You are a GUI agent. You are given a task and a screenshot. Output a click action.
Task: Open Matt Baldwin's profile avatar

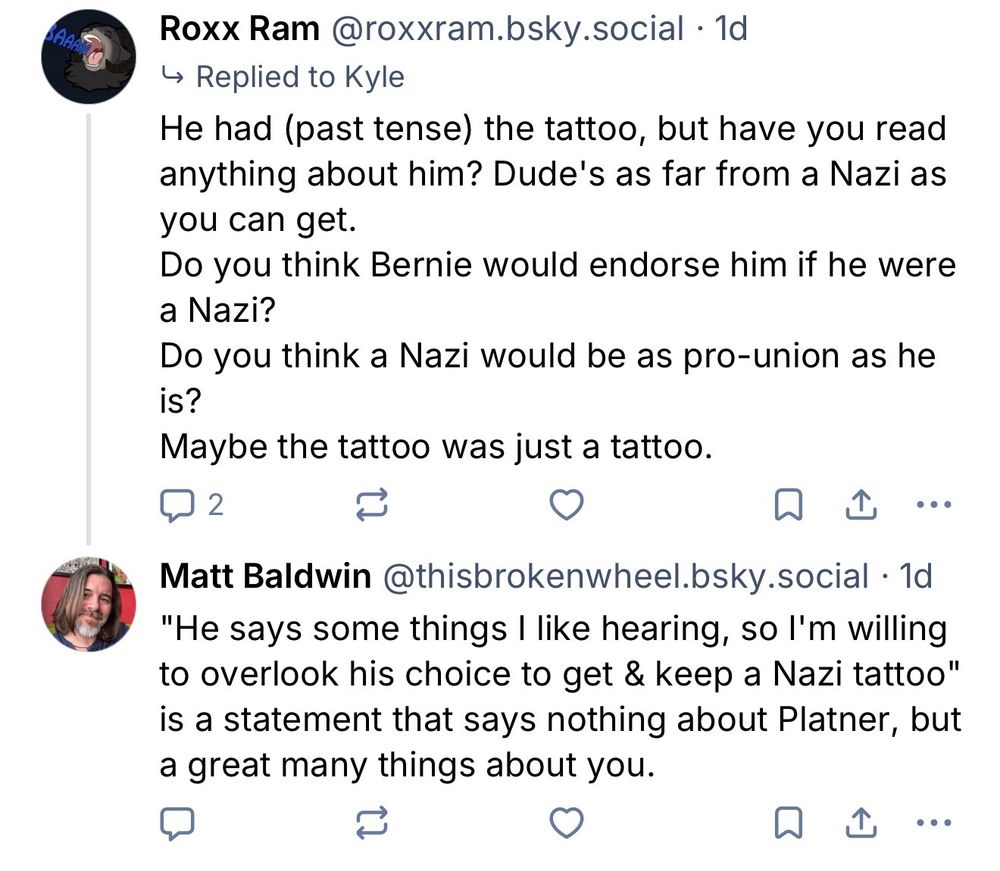click(88, 605)
